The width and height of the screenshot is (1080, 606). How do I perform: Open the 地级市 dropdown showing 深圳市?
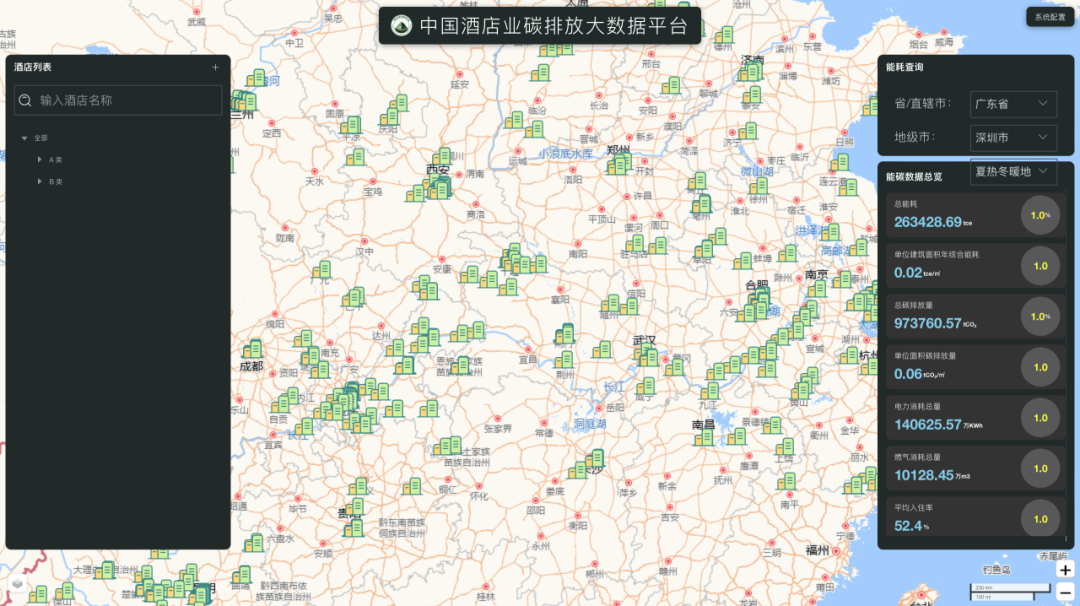pyautogui.click(x=1012, y=138)
